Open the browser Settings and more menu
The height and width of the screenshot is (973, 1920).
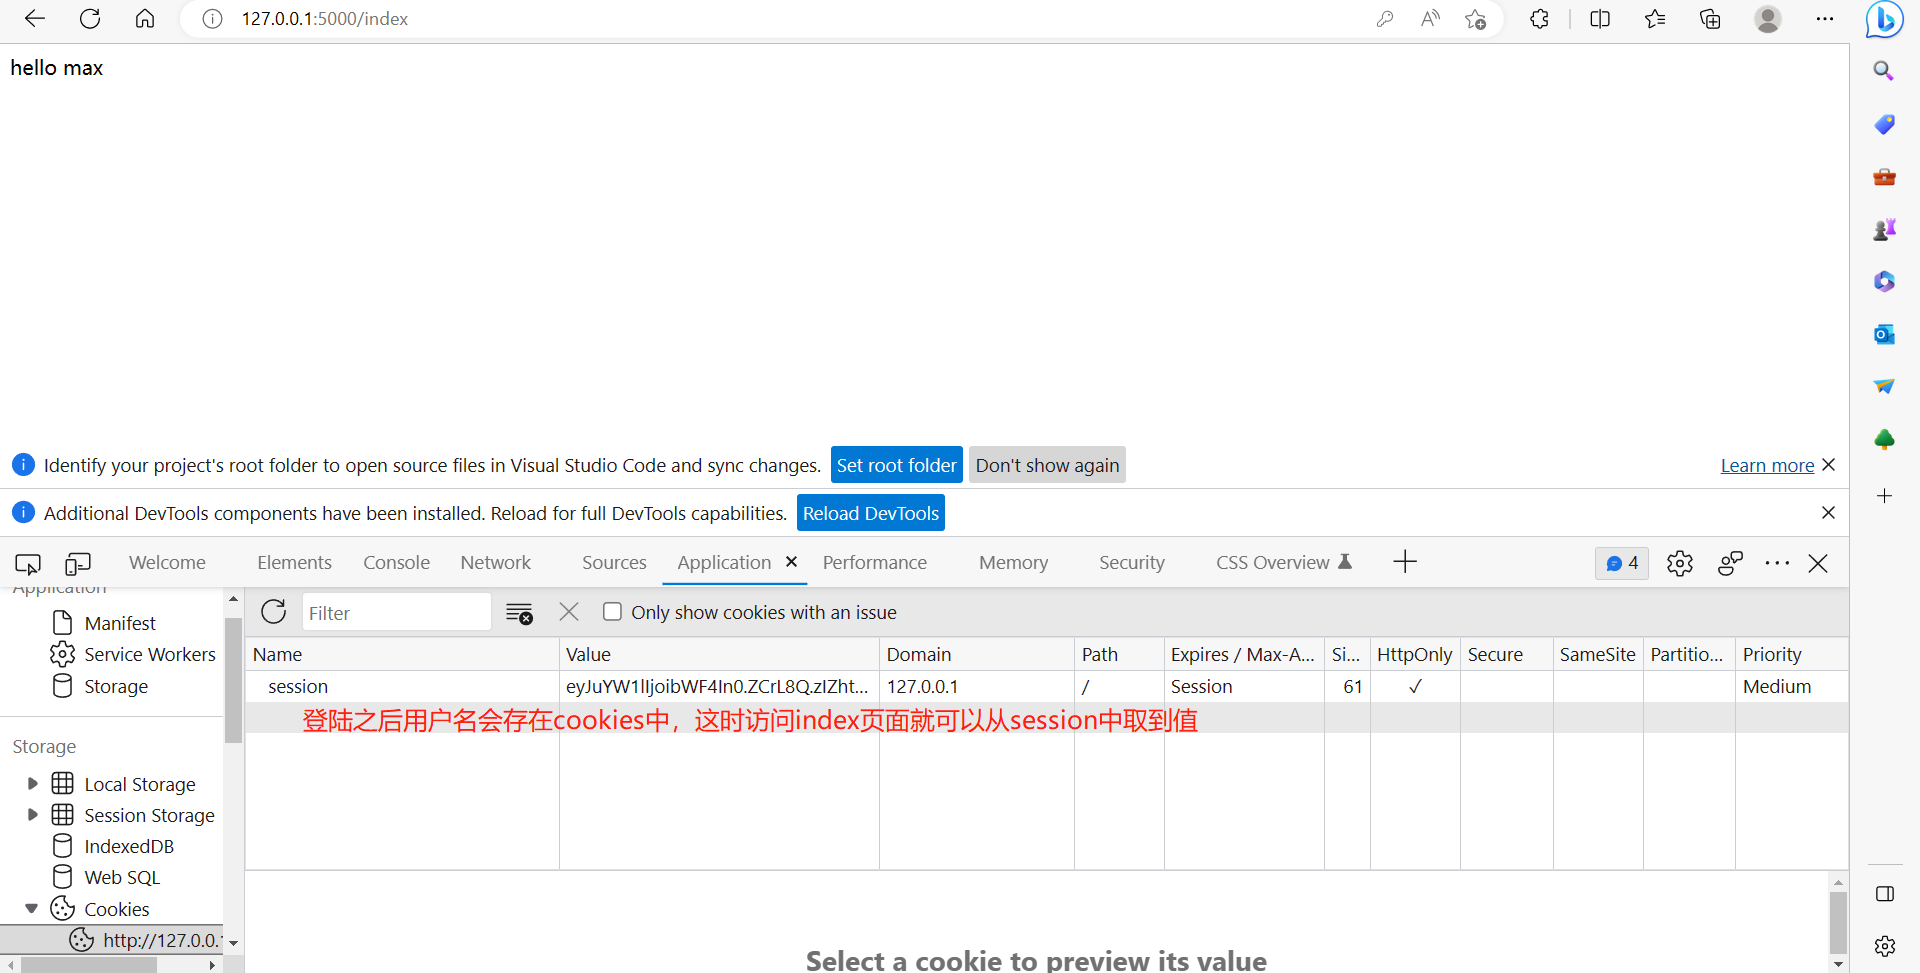click(x=1825, y=19)
